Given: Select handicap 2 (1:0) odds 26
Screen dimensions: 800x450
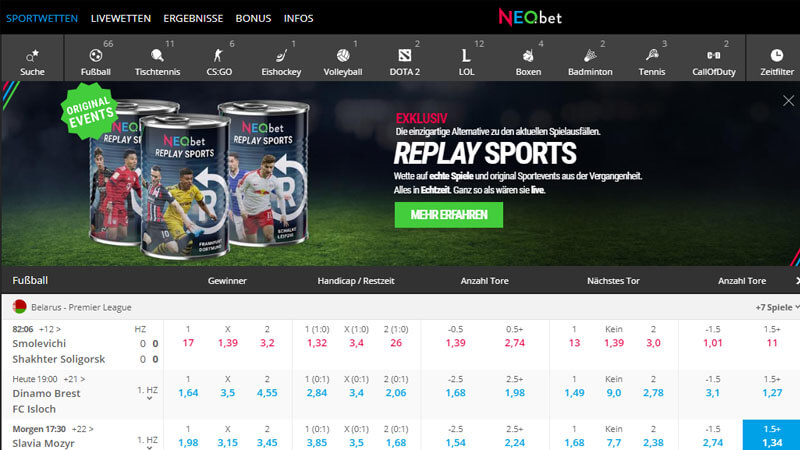Looking at the screenshot, I should click(396, 343).
